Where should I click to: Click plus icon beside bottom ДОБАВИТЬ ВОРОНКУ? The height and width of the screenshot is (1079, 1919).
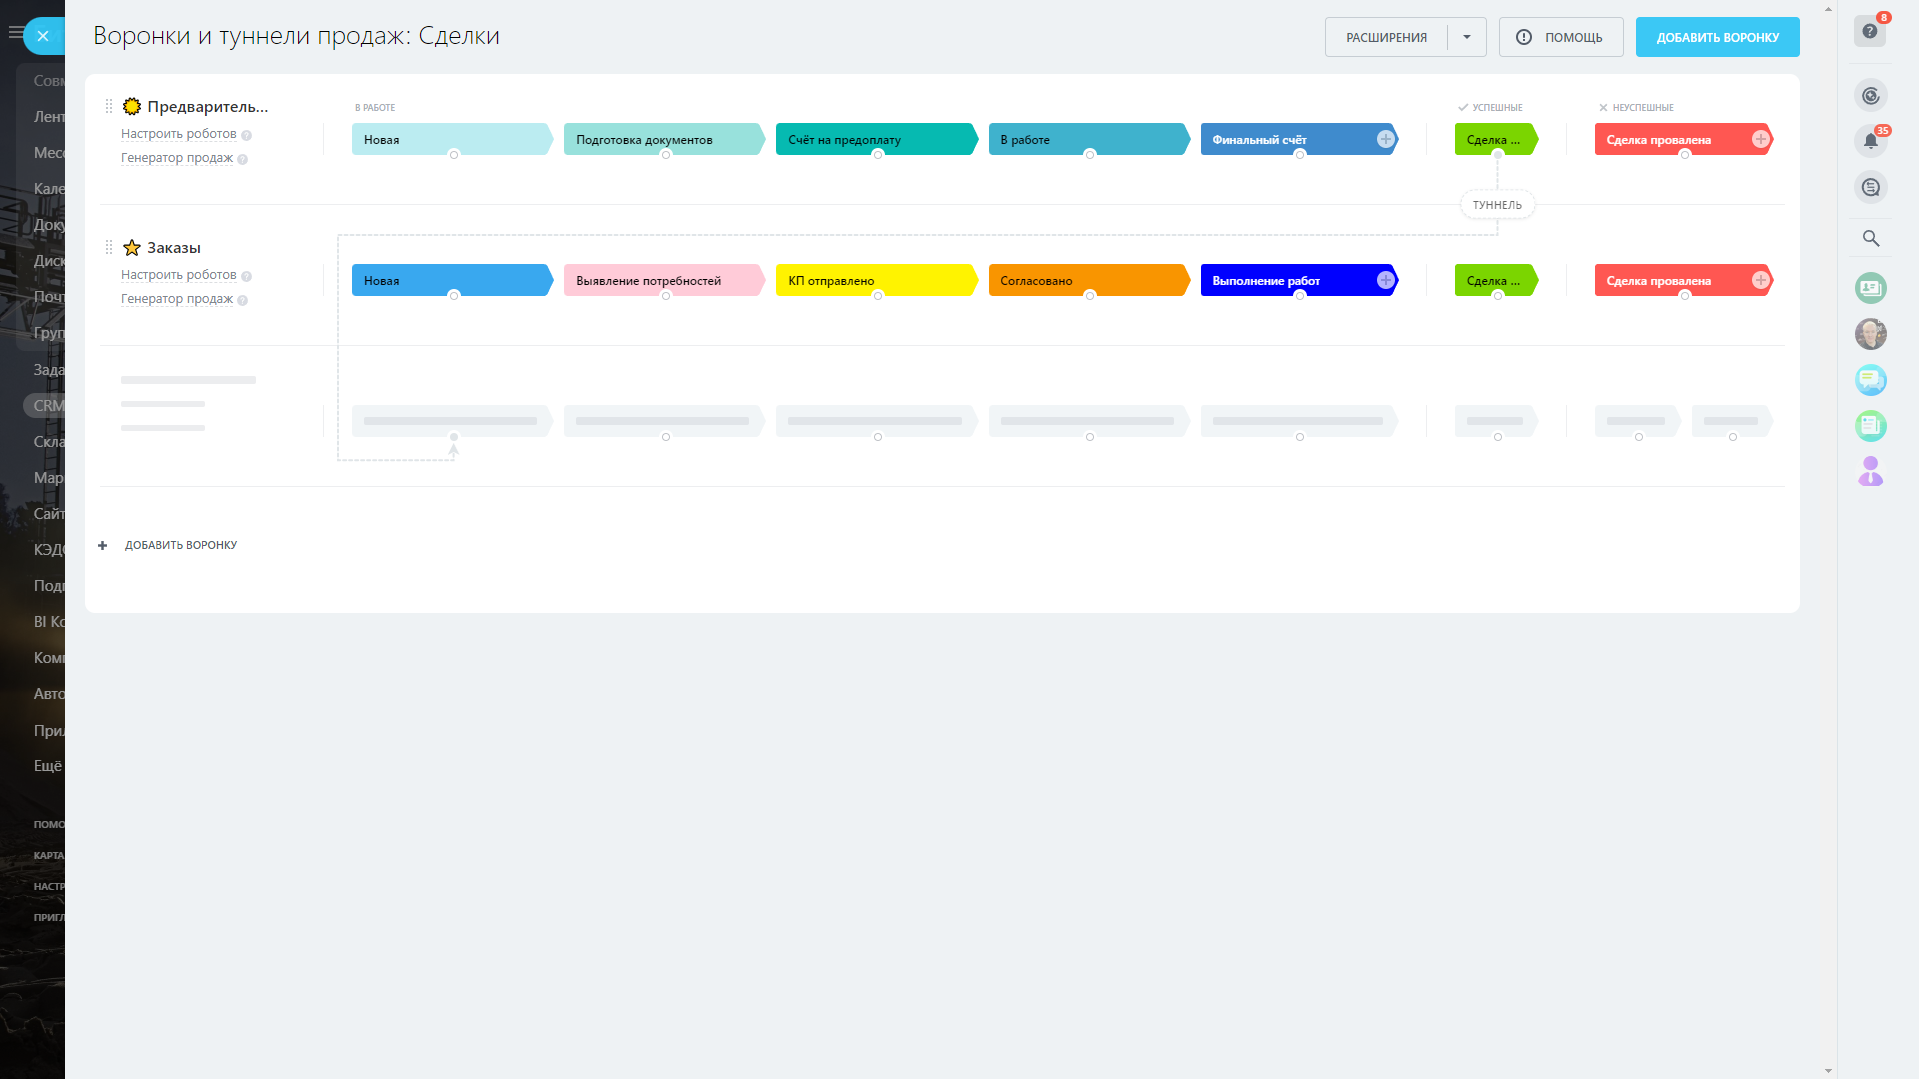point(102,545)
